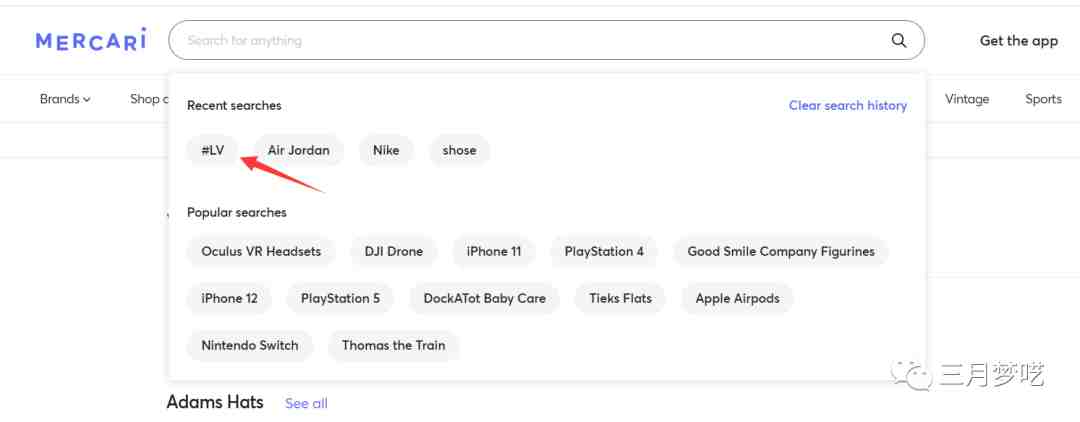Select the shose recent search chip
1080x422 pixels.
click(459, 150)
